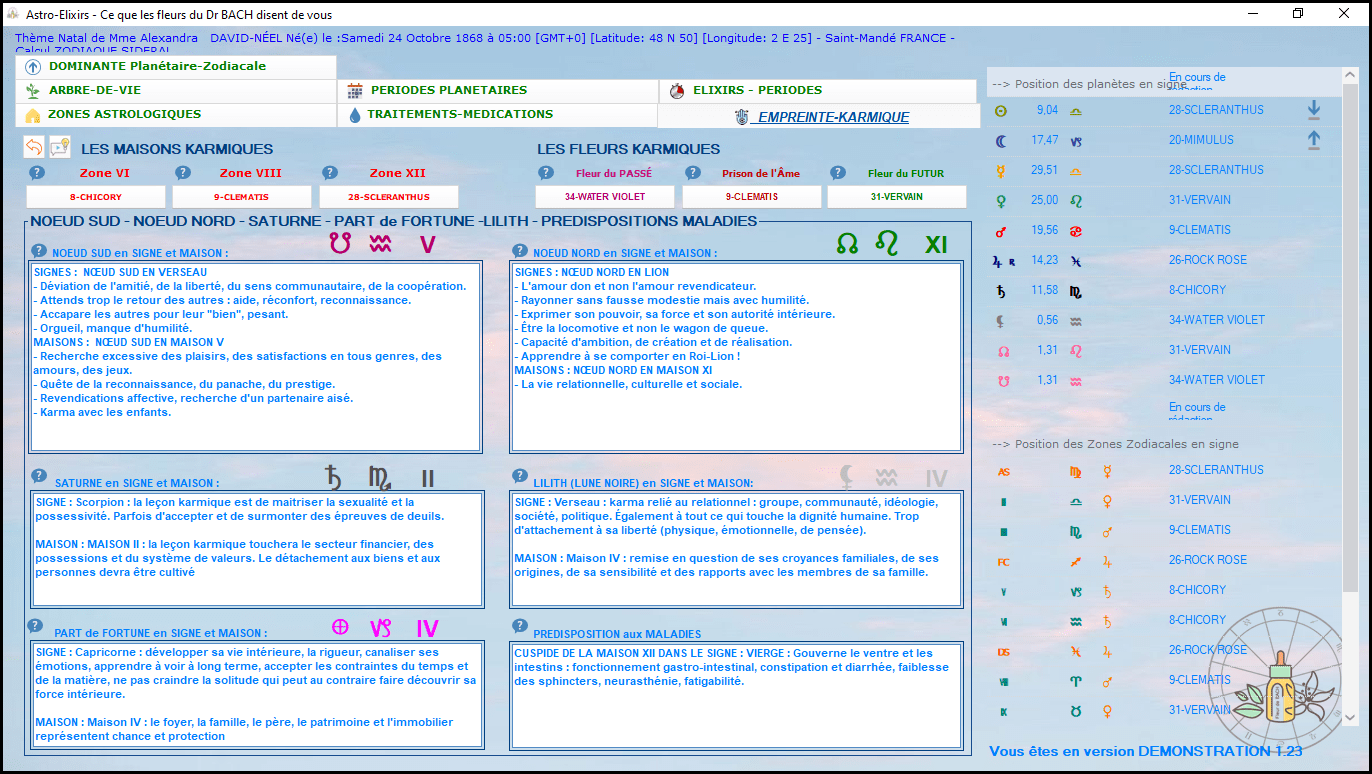Click the NOEUD NORD description text box
Image resolution: width=1372 pixels, height=774 pixels.
point(736,357)
